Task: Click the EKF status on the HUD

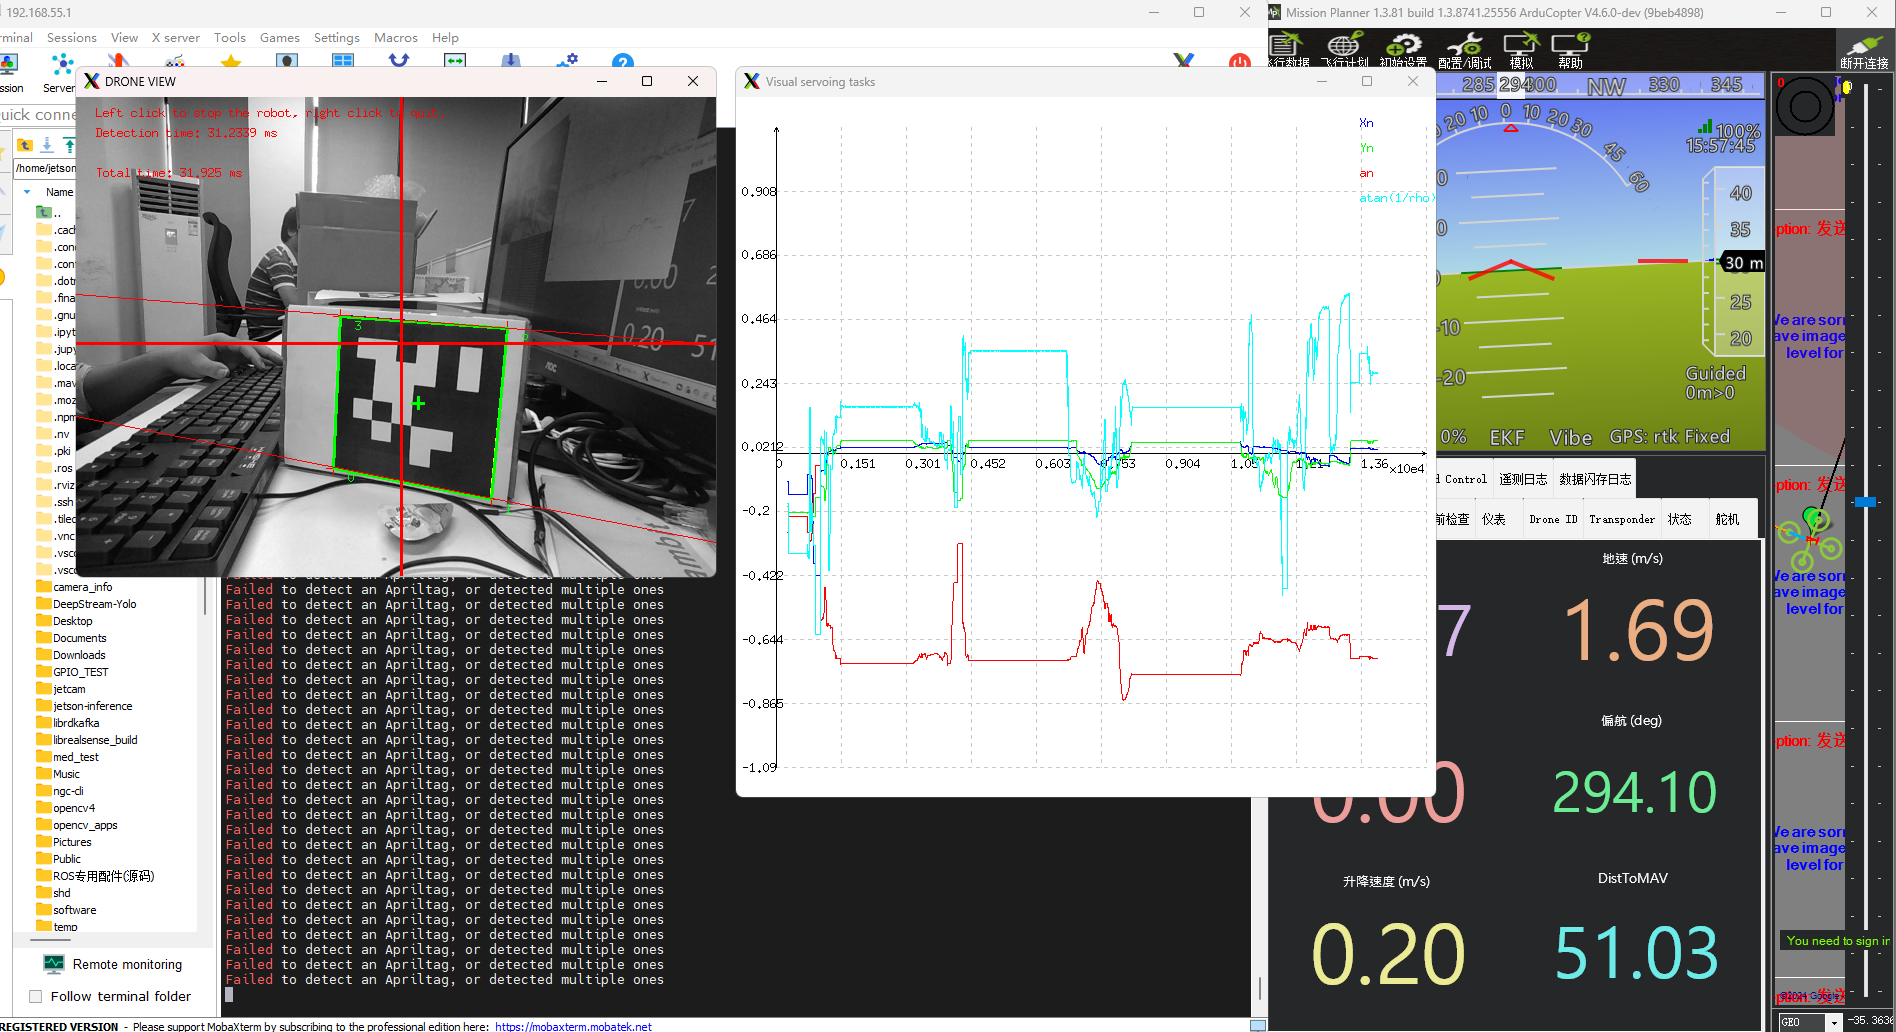Action: pos(1507,437)
